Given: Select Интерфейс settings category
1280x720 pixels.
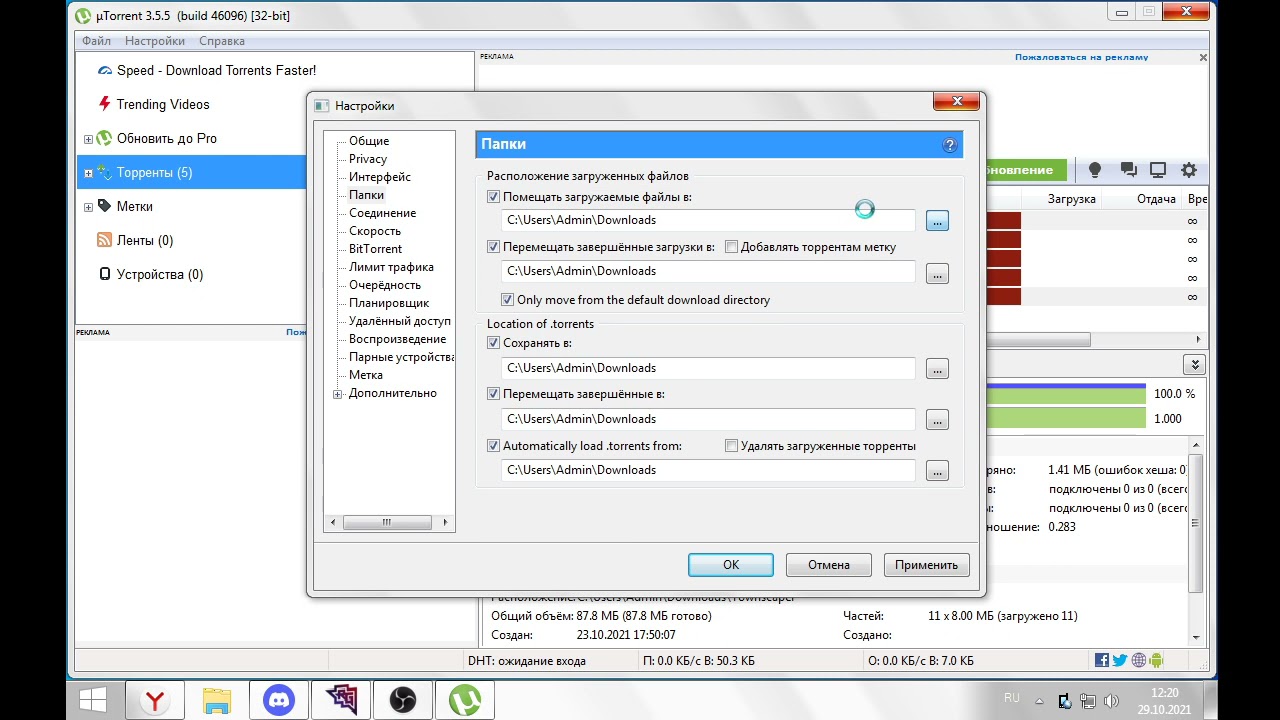Looking at the screenshot, I should pyautogui.click(x=380, y=177).
